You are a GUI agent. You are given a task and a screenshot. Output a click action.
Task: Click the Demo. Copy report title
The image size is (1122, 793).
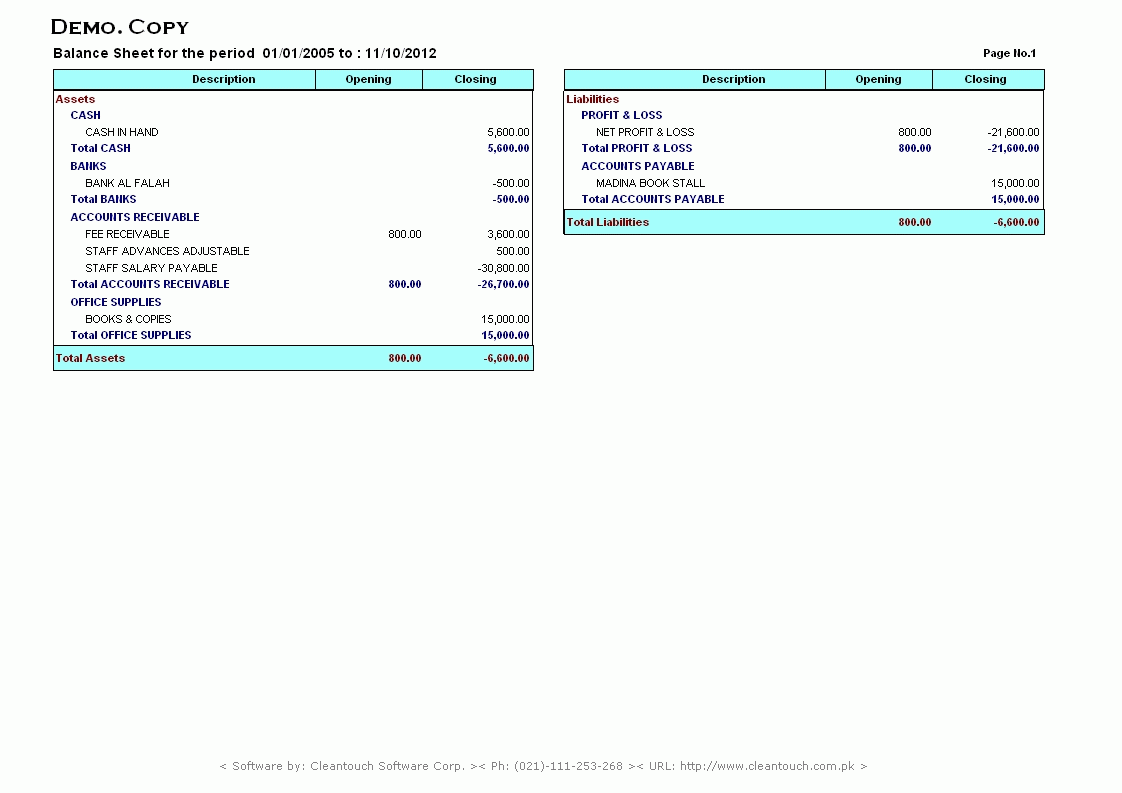point(120,27)
